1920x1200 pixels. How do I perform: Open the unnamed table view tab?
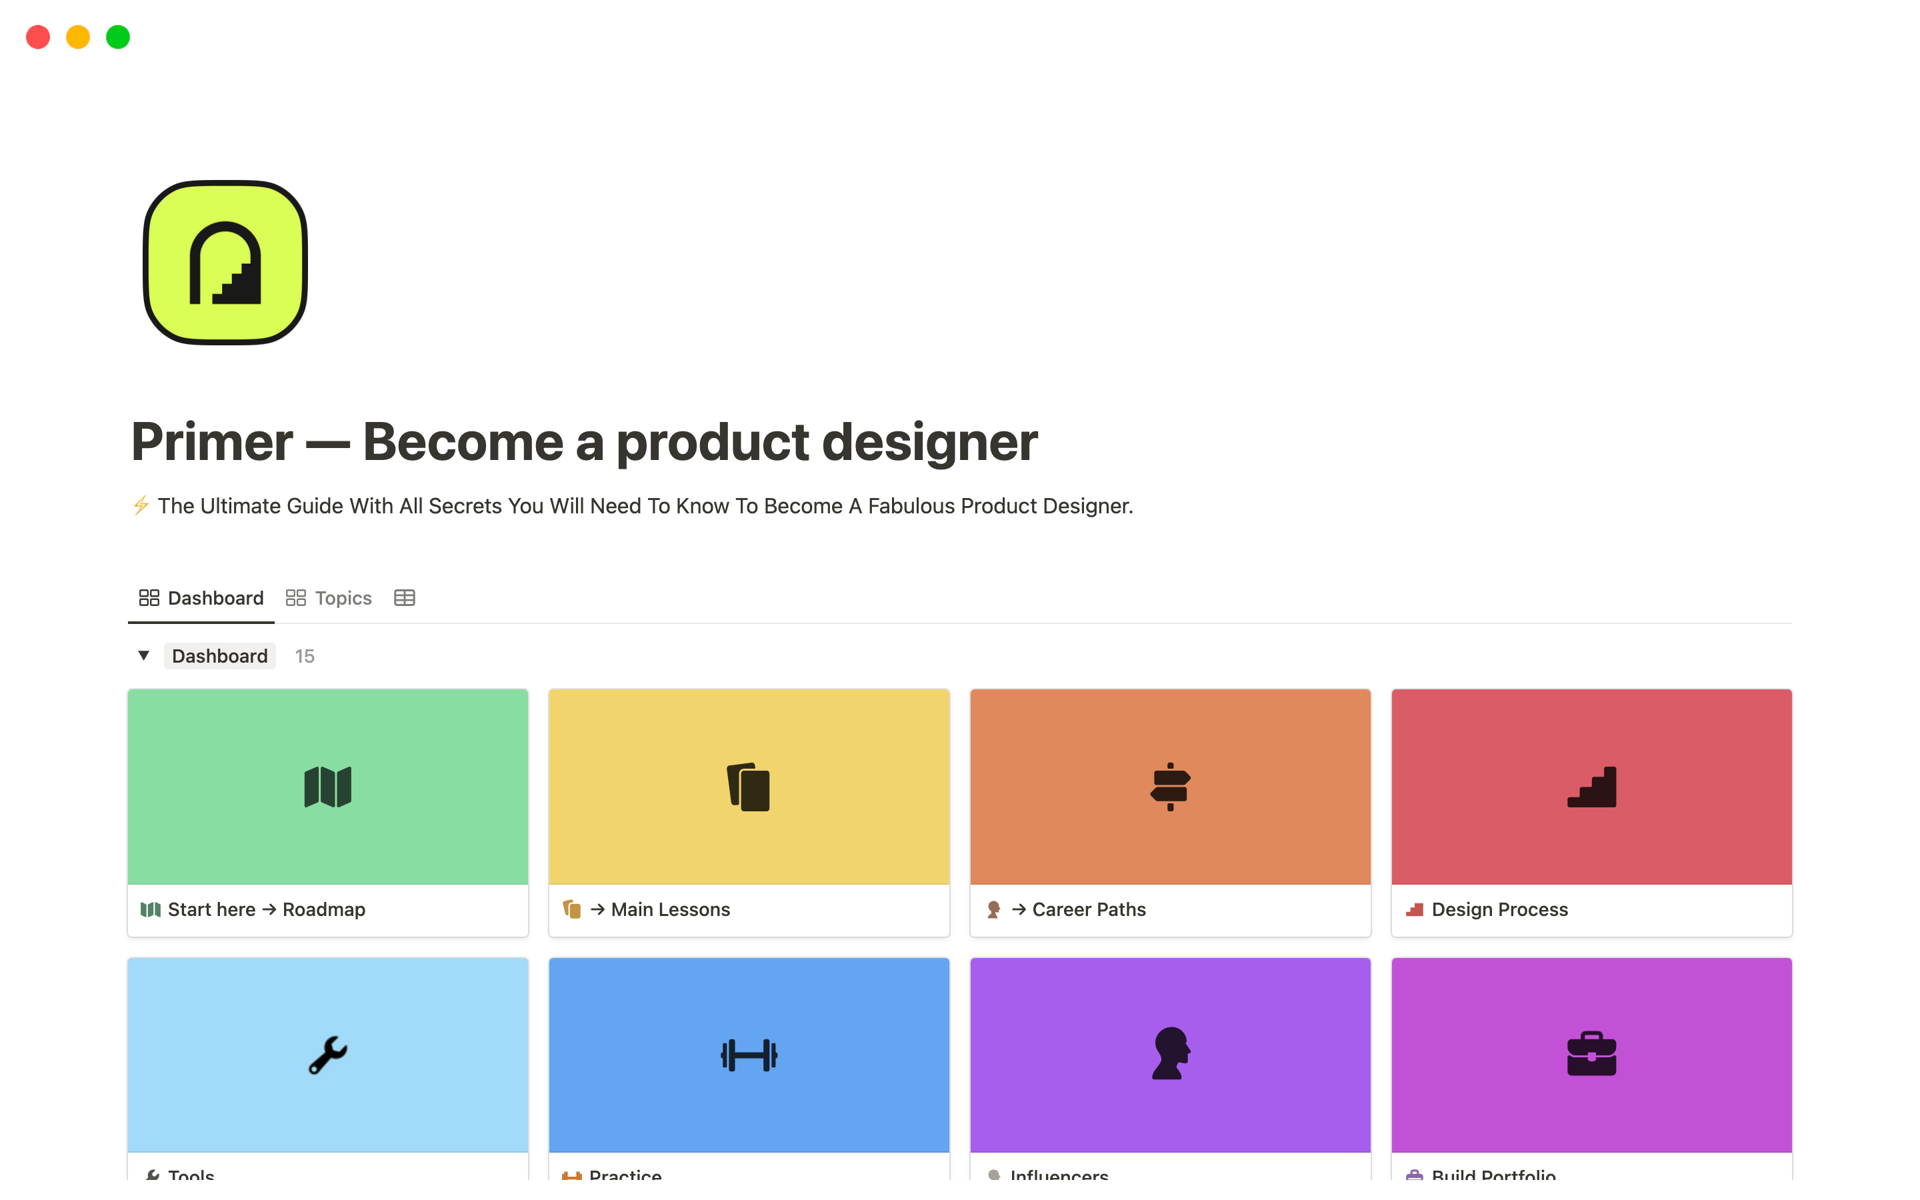[x=404, y=598]
